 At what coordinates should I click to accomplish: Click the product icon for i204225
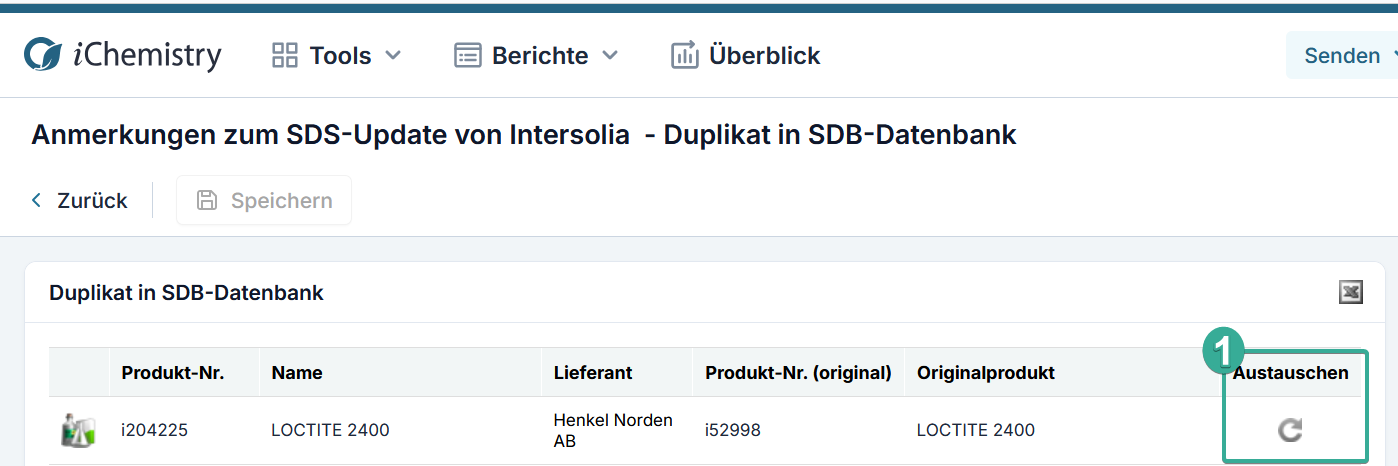coord(77,430)
